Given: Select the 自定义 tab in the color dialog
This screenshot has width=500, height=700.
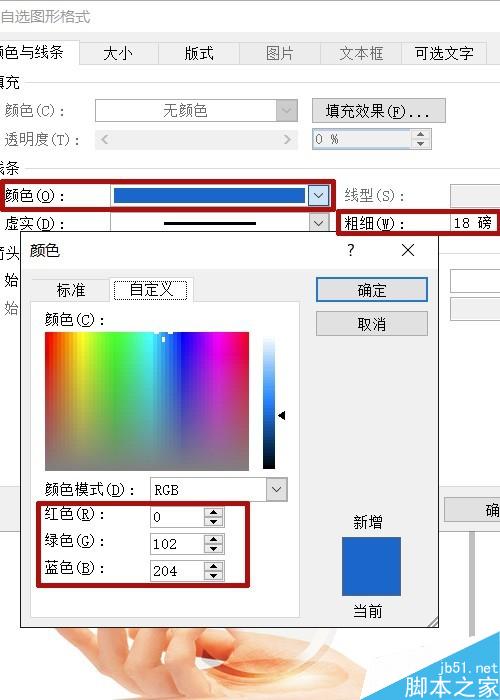Looking at the screenshot, I should (151, 290).
